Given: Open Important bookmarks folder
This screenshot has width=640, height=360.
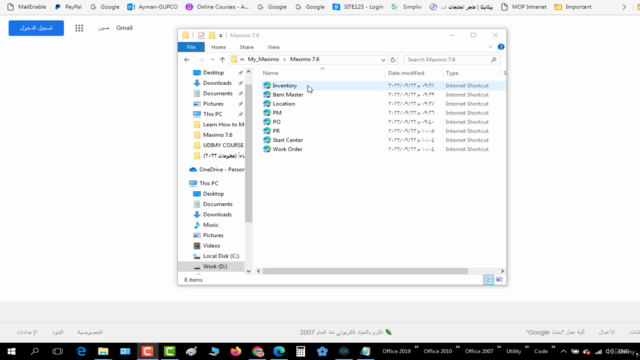Looking at the screenshot, I should click(573, 7).
